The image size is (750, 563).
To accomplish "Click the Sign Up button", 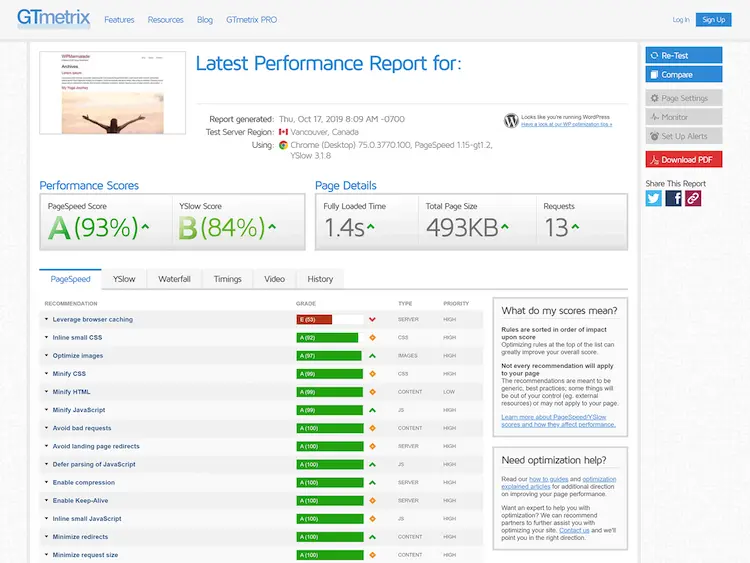I will pos(713,20).
